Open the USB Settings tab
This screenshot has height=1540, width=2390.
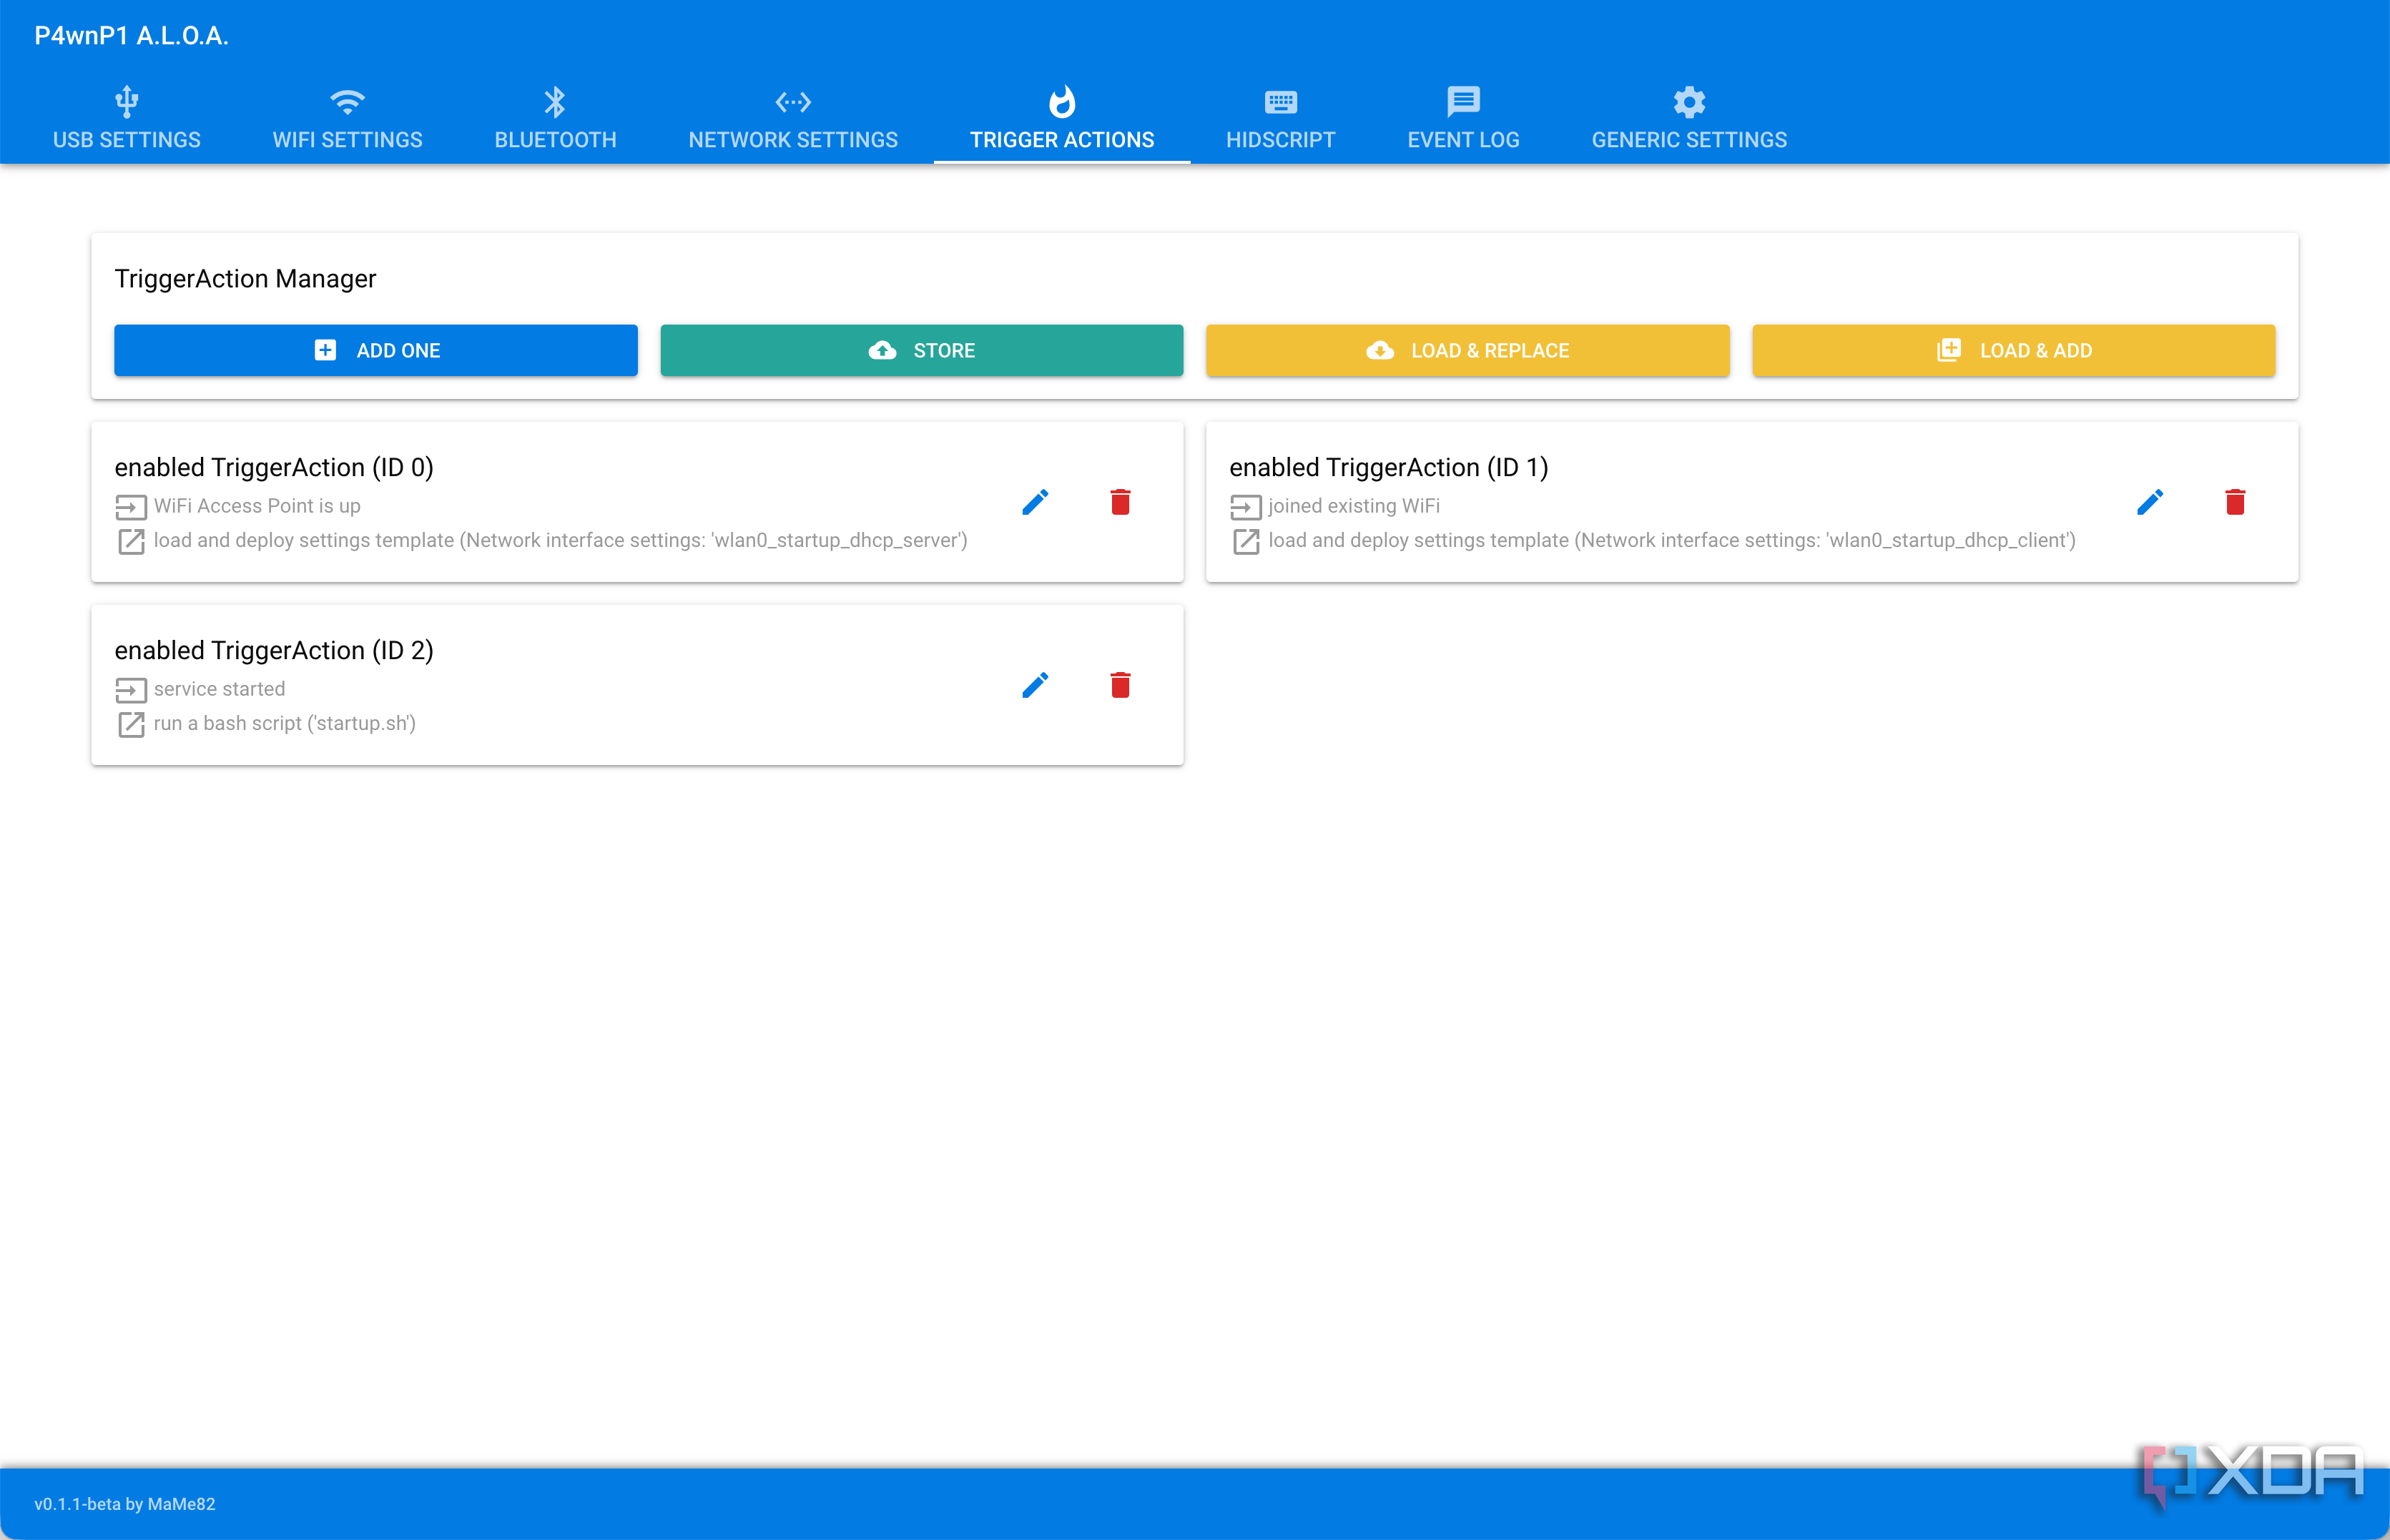127,118
